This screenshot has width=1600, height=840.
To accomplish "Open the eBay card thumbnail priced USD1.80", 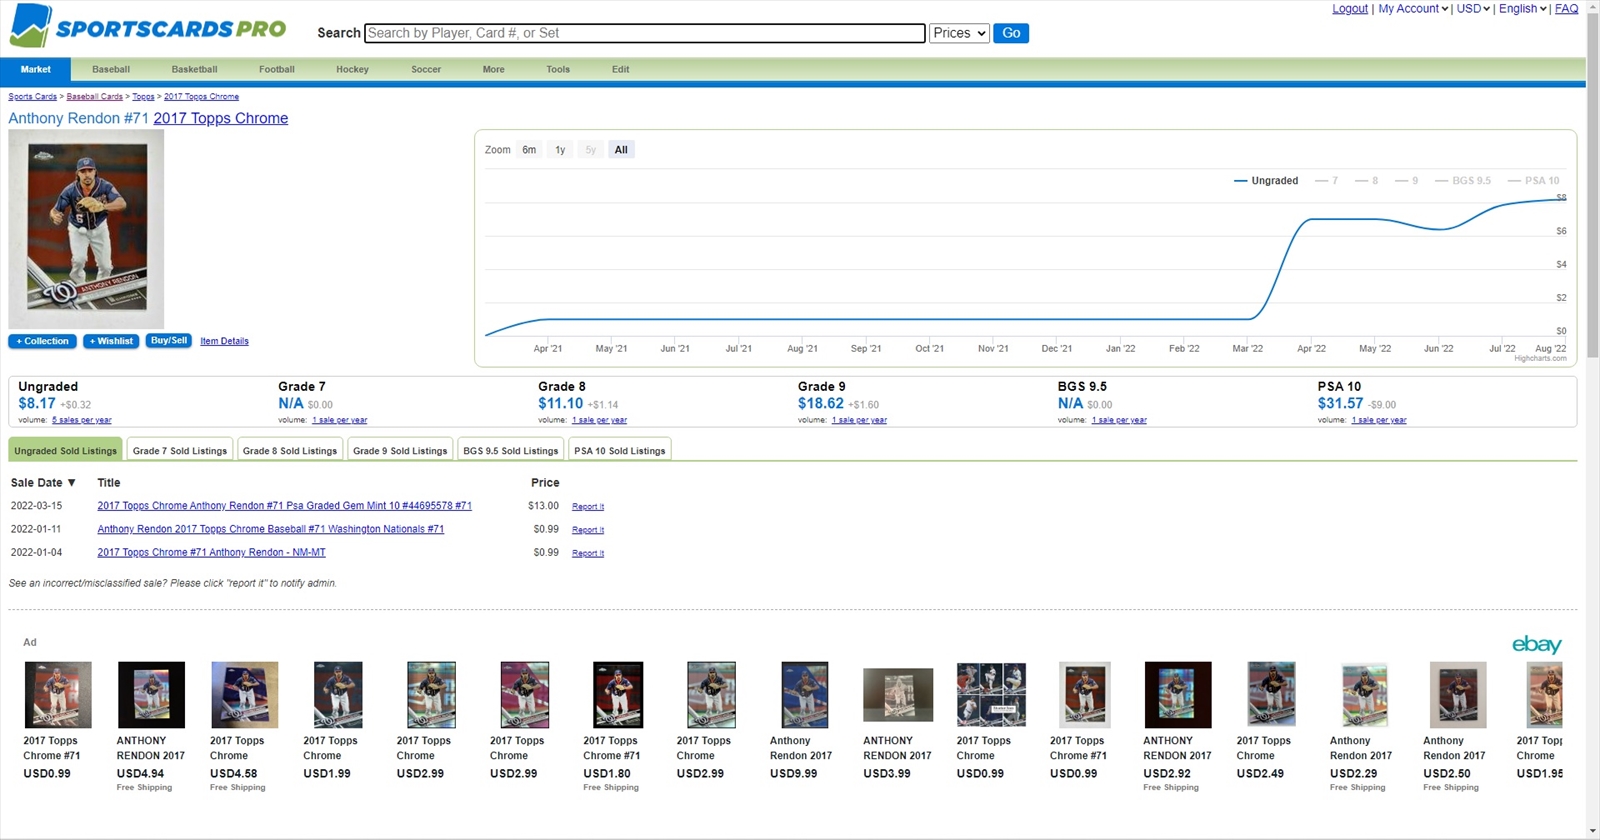I will 618,694.
